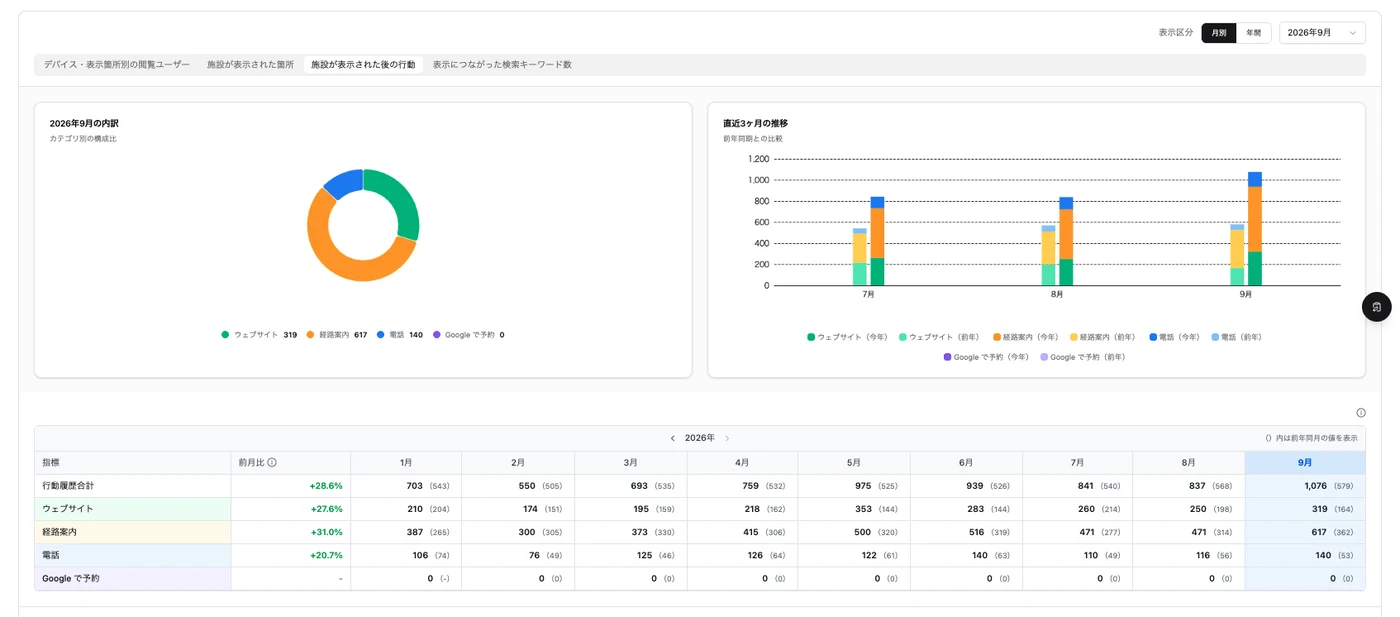Switch to 施設が表示された箇所 tab
This screenshot has height=617, width=1400.
pyautogui.click(x=250, y=64)
